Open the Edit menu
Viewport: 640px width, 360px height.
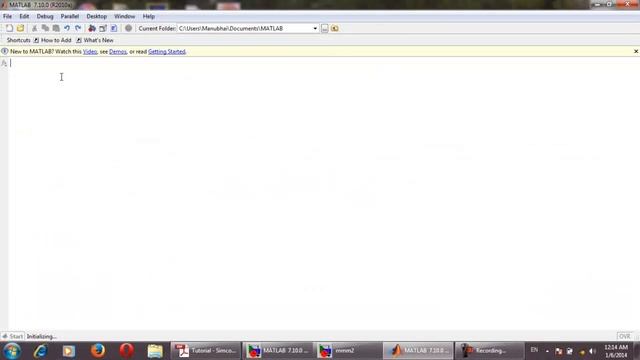click(24, 16)
